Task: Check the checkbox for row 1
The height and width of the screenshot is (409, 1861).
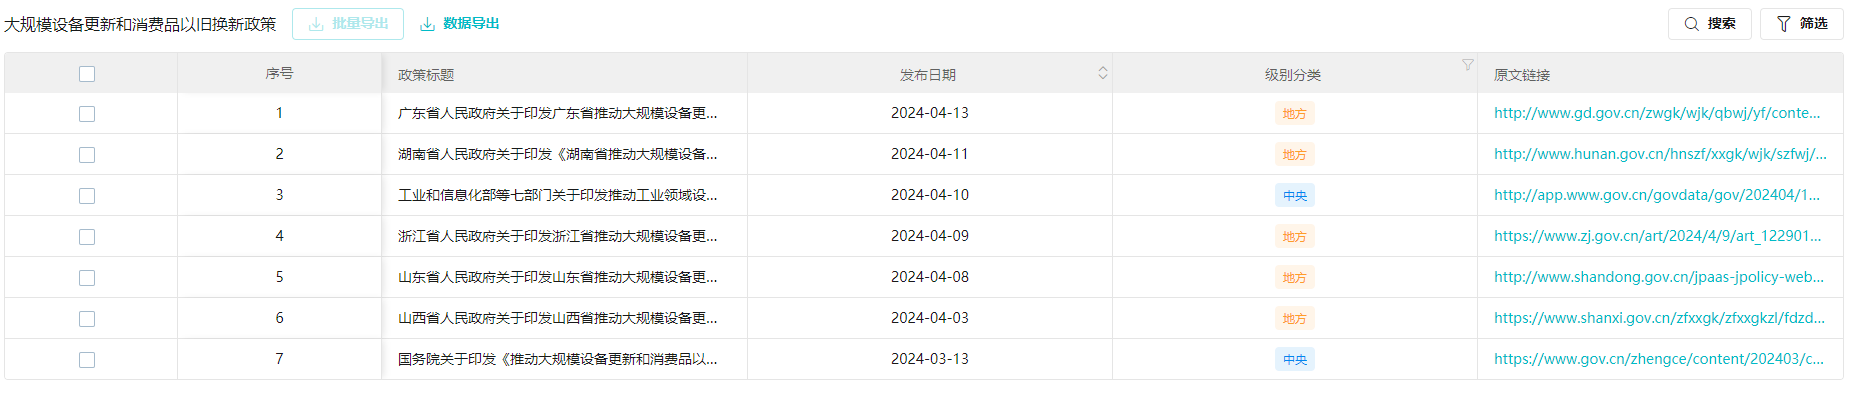Action: [x=87, y=114]
